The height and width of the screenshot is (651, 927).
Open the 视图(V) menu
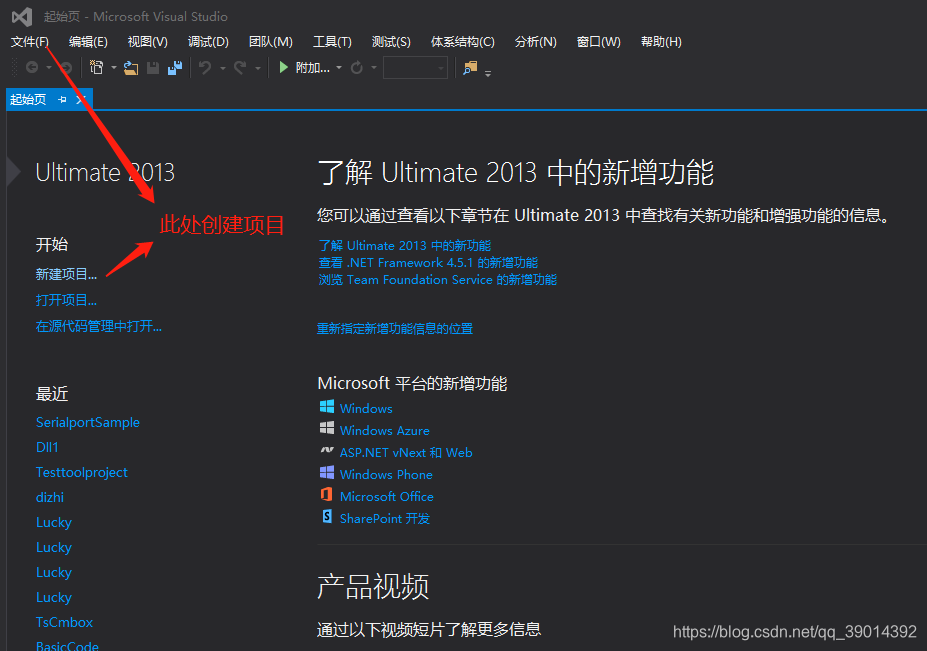pos(148,42)
